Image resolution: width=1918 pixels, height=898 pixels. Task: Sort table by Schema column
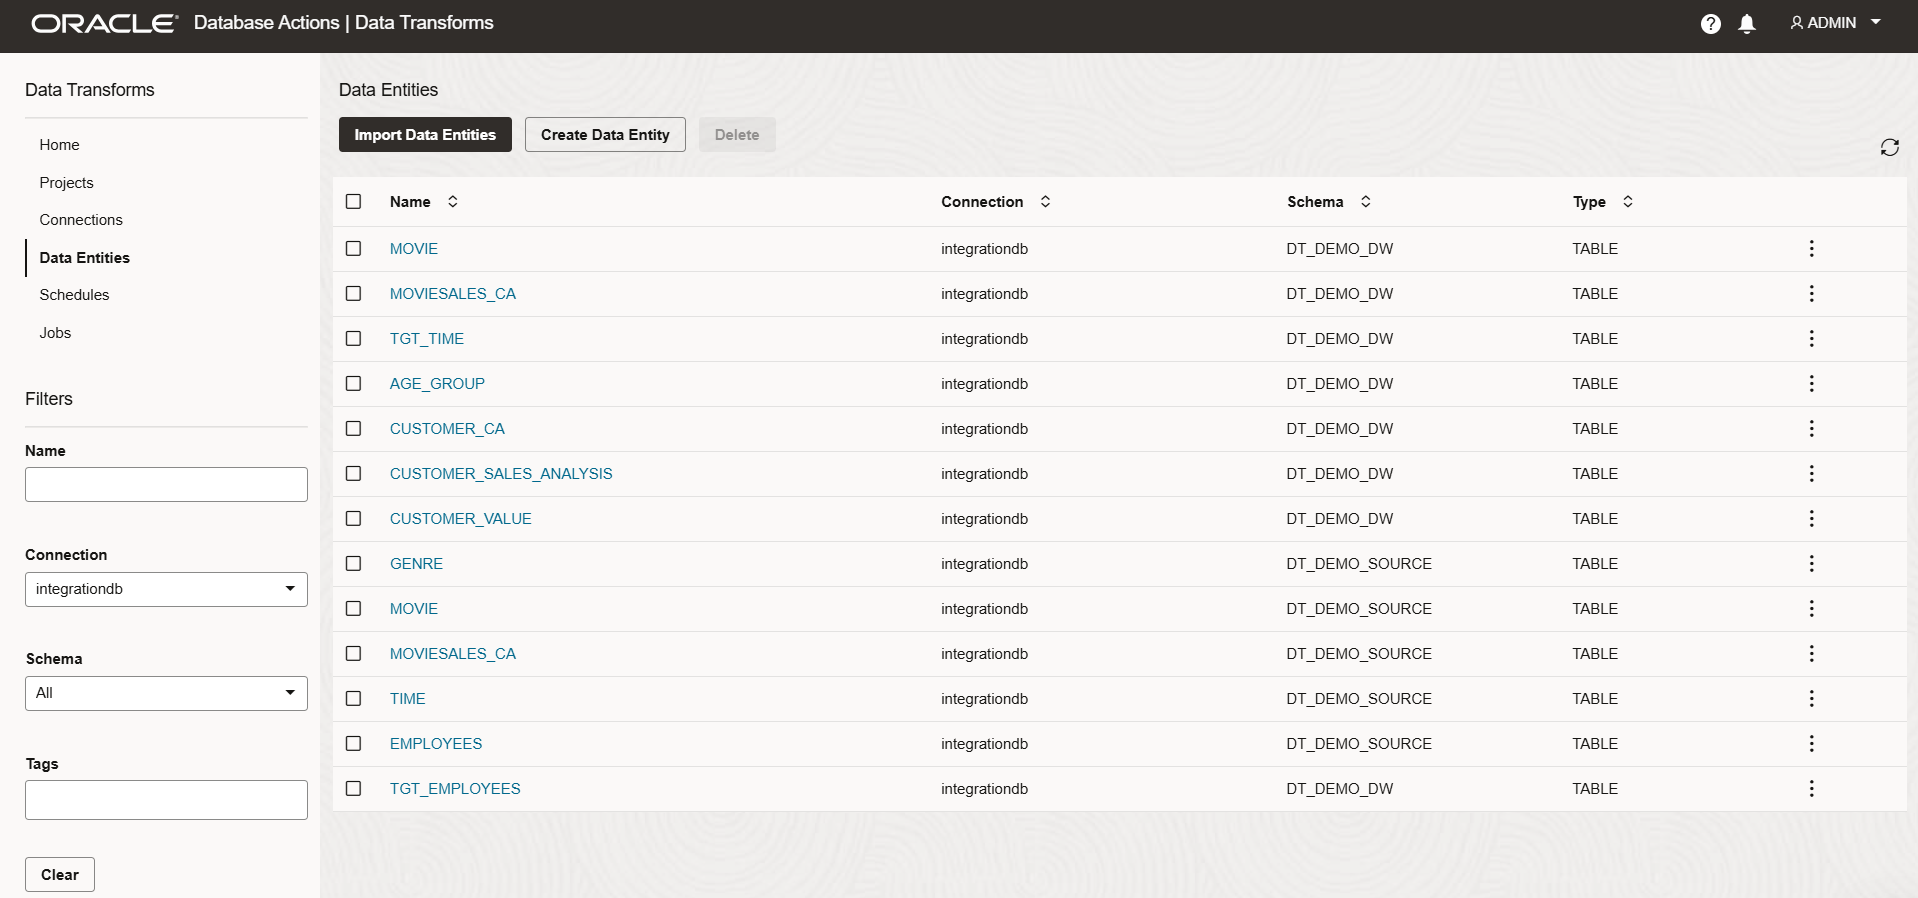(1365, 202)
